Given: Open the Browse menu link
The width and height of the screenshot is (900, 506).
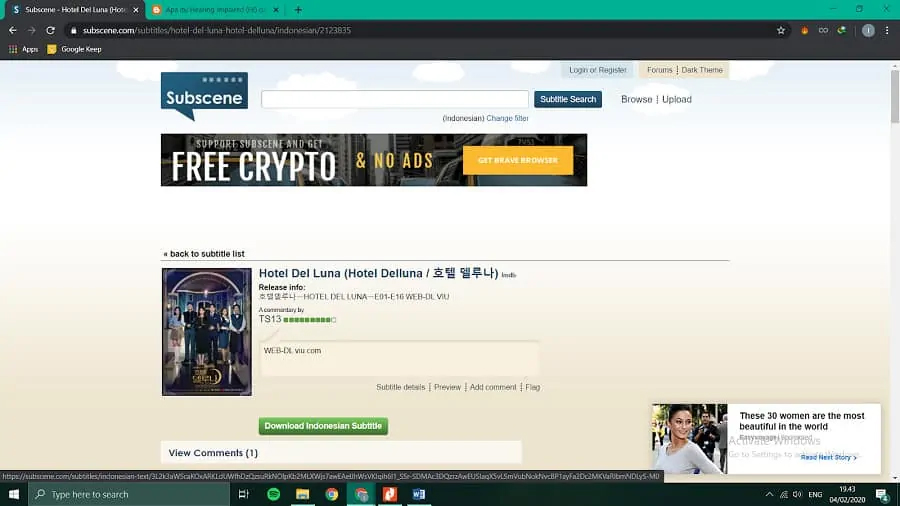Looking at the screenshot, I should (x=637, y=99).
